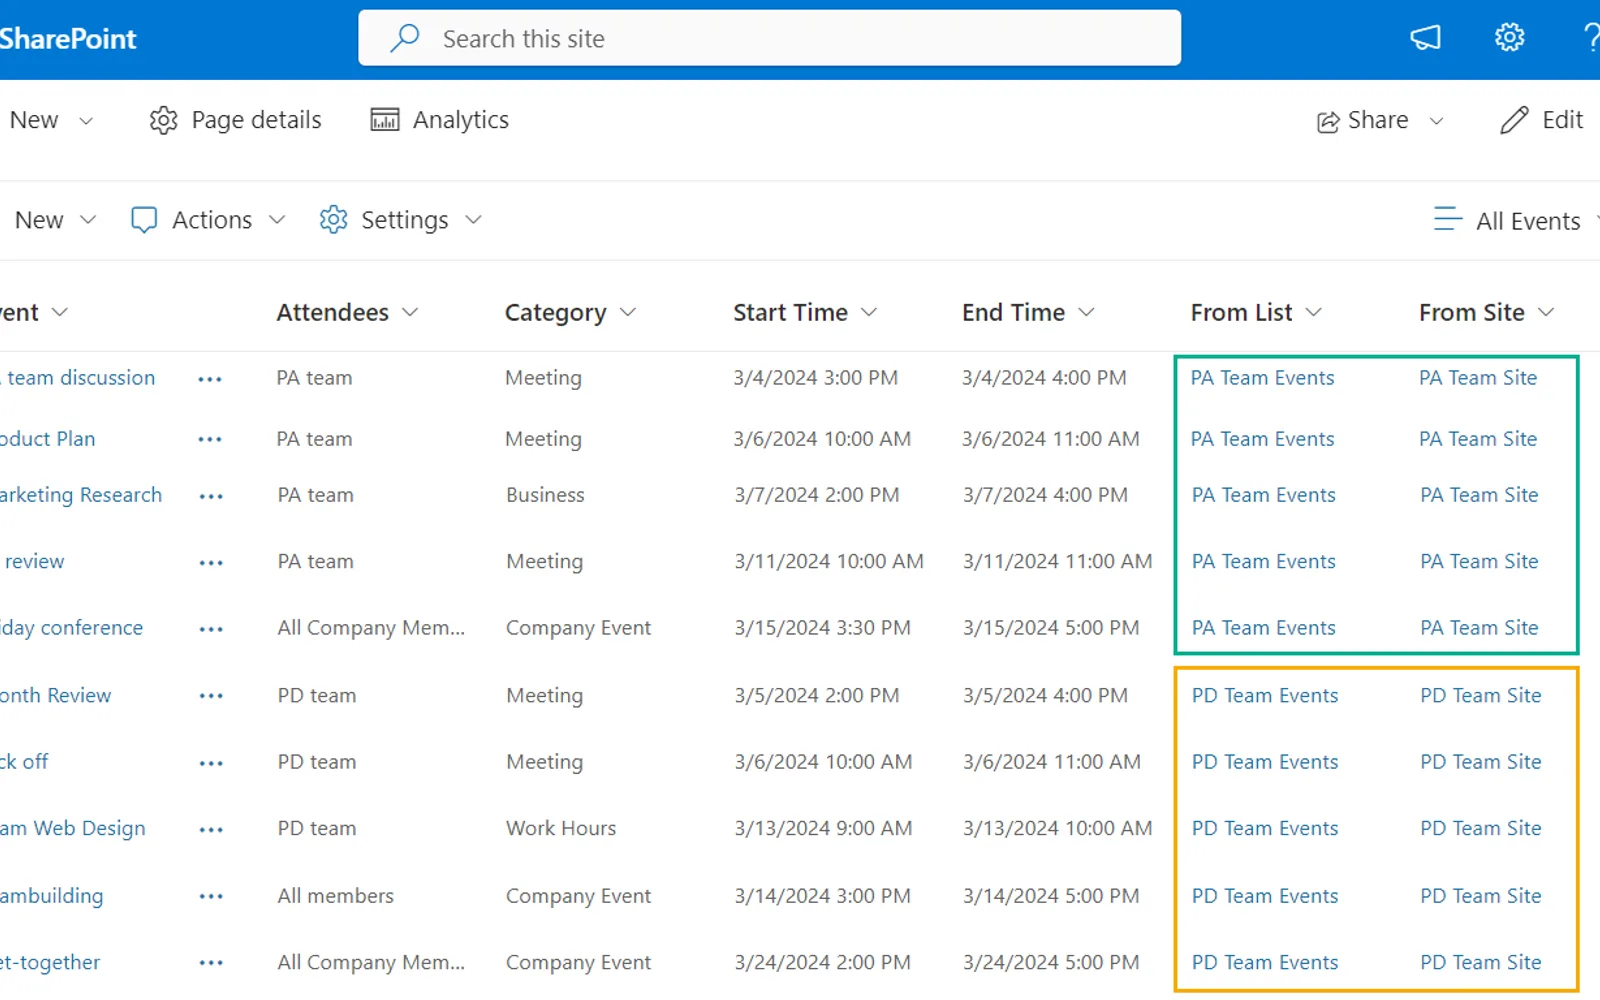
Task: Open ellipsis menu for arketing Research row
Action: [x=211, y=497]
